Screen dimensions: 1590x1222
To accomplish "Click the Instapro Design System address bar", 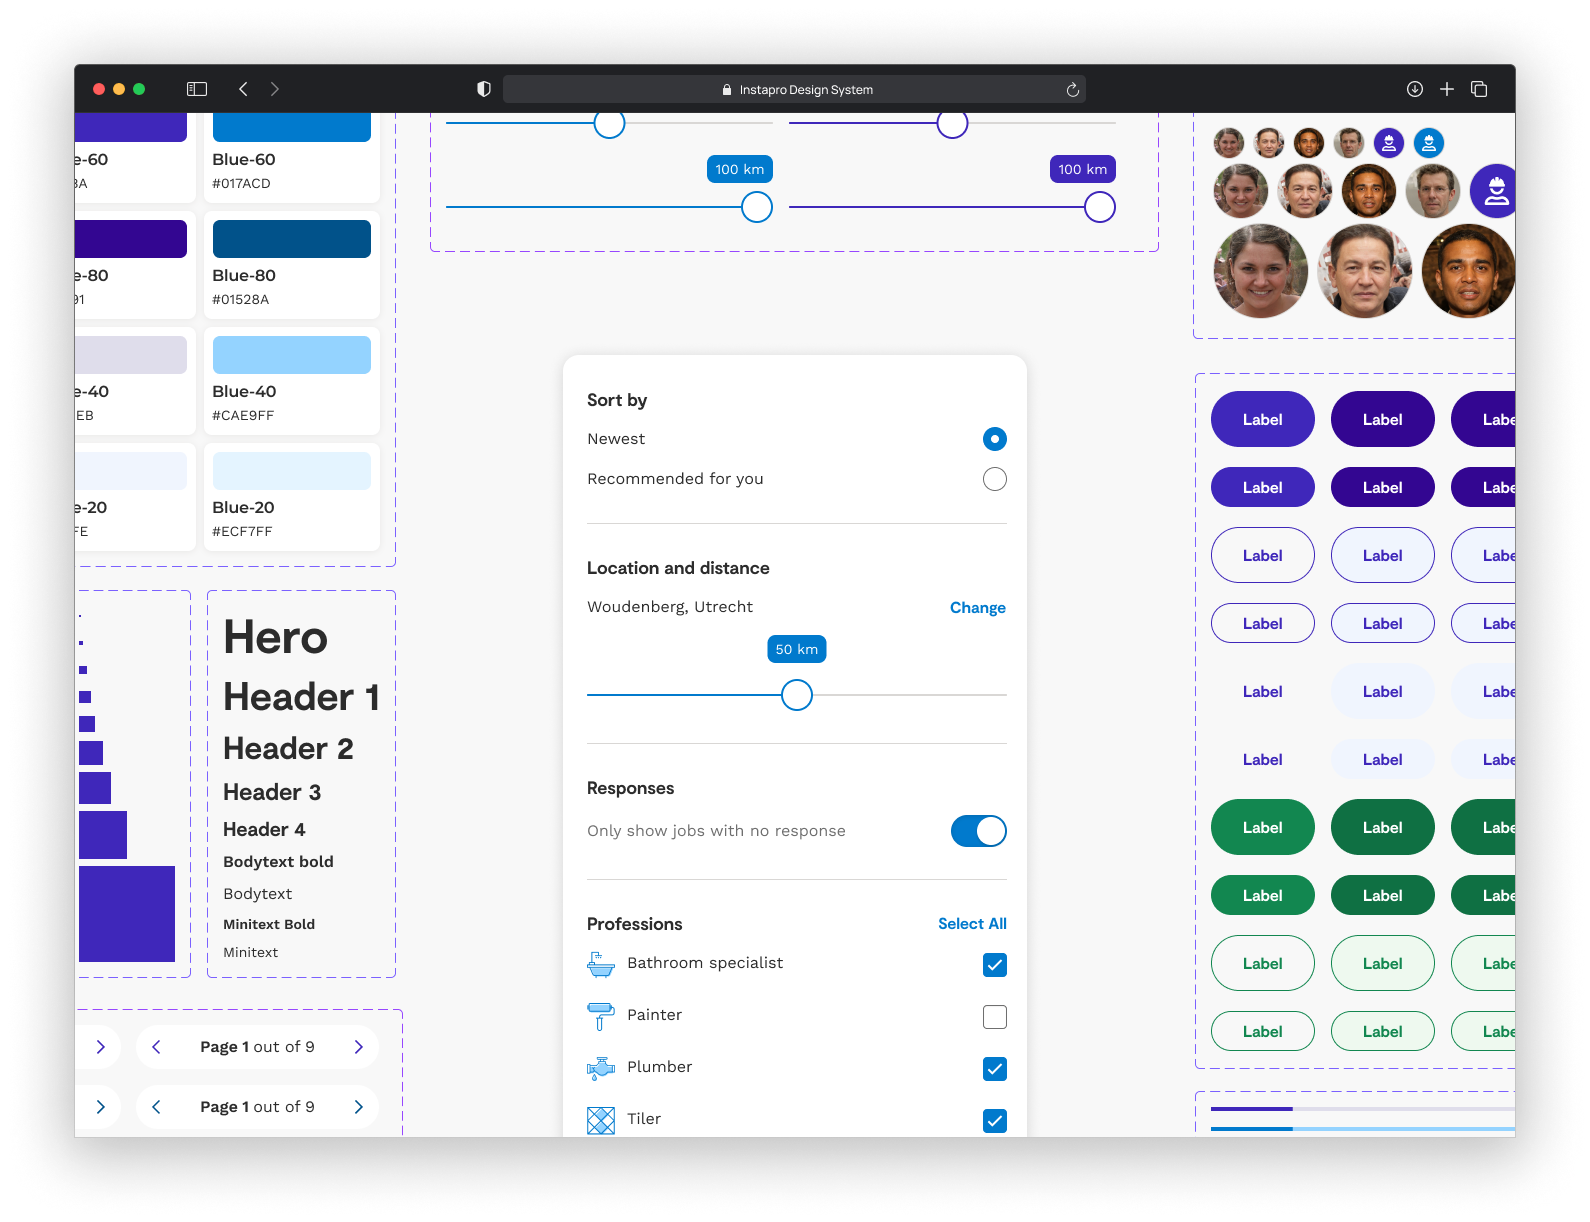I will (795, 90).
